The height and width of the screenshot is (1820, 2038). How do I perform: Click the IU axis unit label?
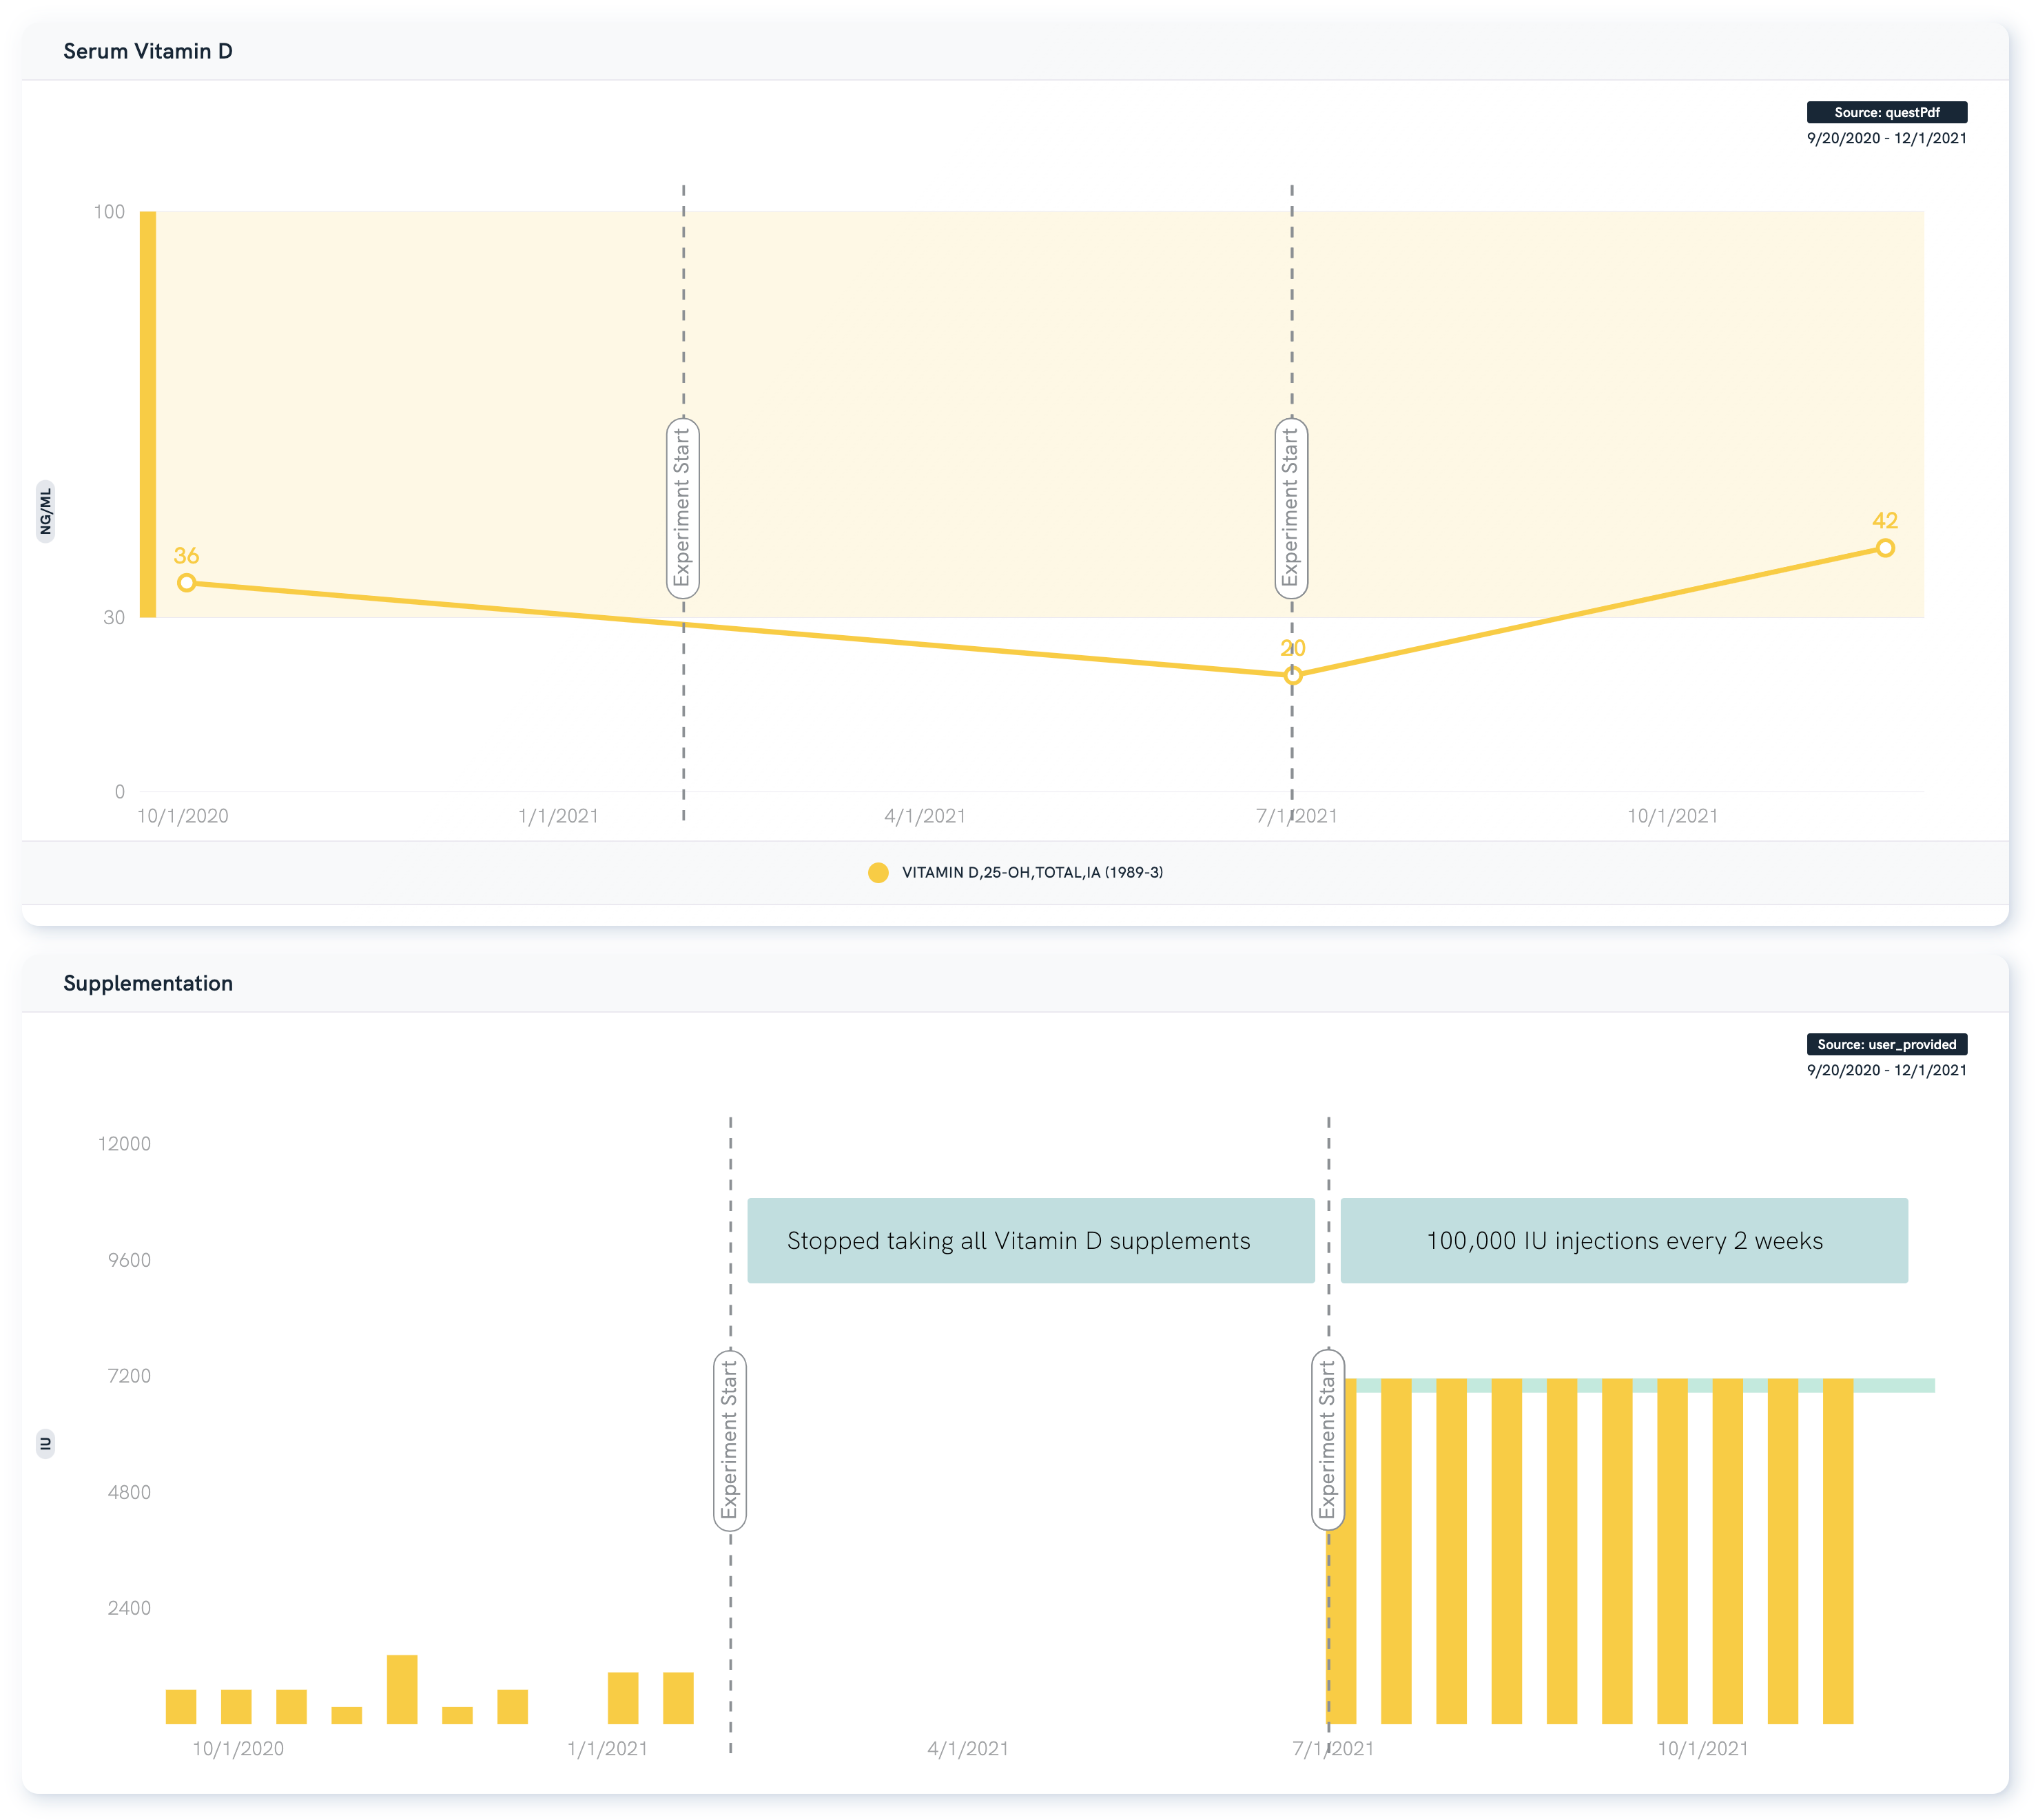(45, 1444)
